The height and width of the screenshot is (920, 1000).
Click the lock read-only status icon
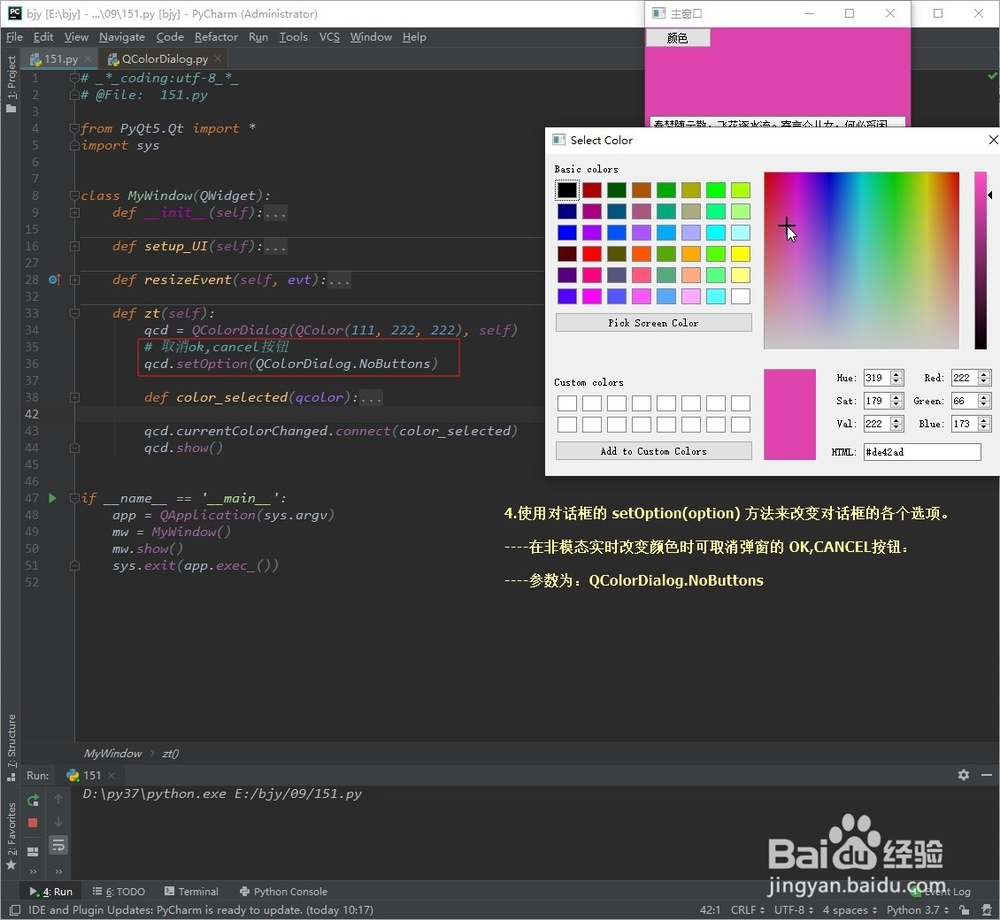[964, 910]
